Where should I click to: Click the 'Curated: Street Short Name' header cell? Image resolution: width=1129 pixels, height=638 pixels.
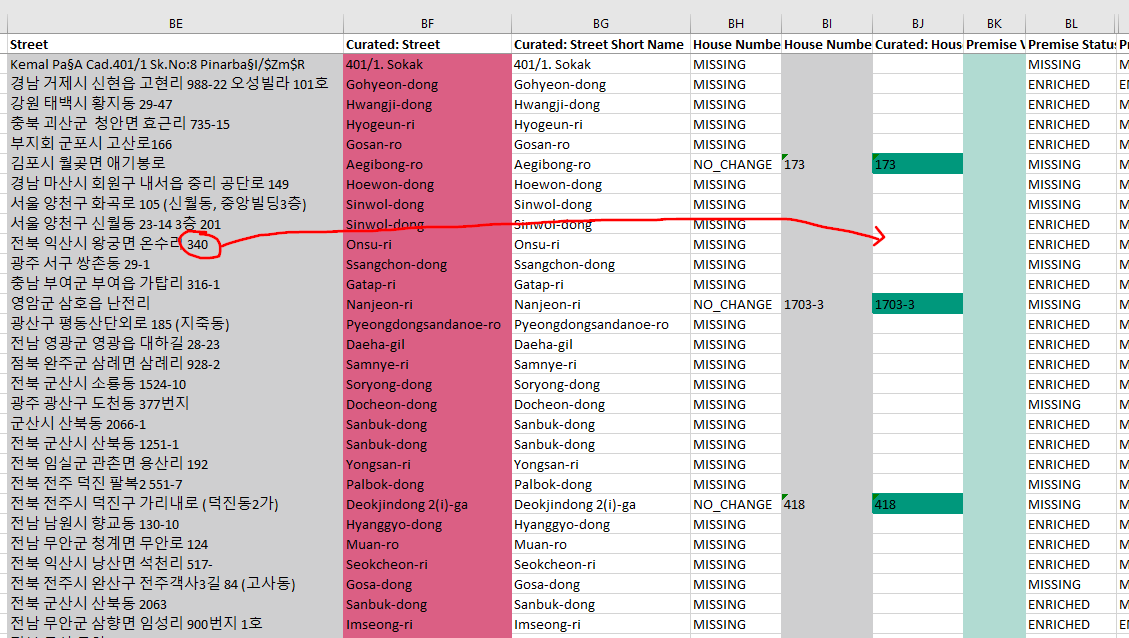click(x=600, y=44)
